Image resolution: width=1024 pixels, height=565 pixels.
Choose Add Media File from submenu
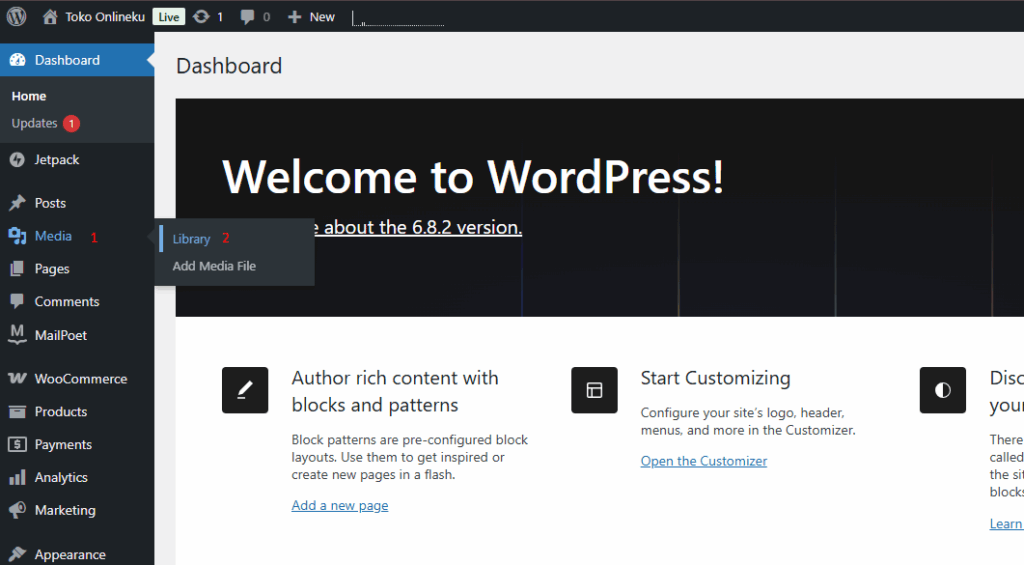click(214, 266)
